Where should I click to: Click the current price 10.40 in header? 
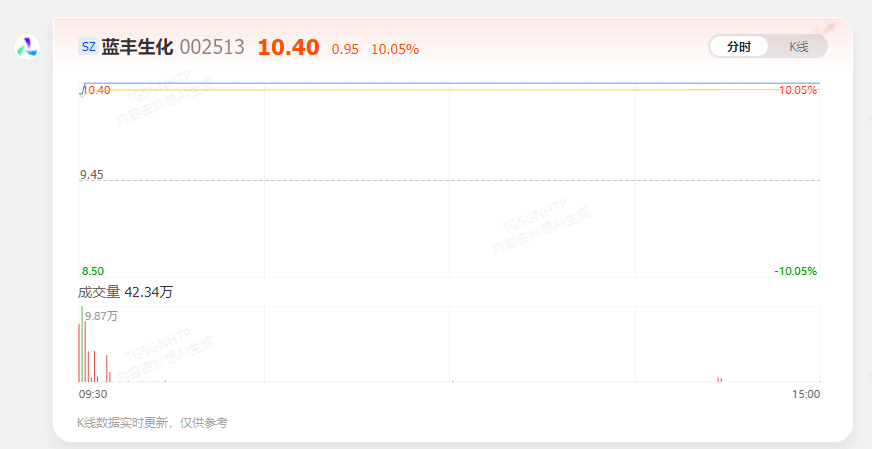tap(288, 47)
